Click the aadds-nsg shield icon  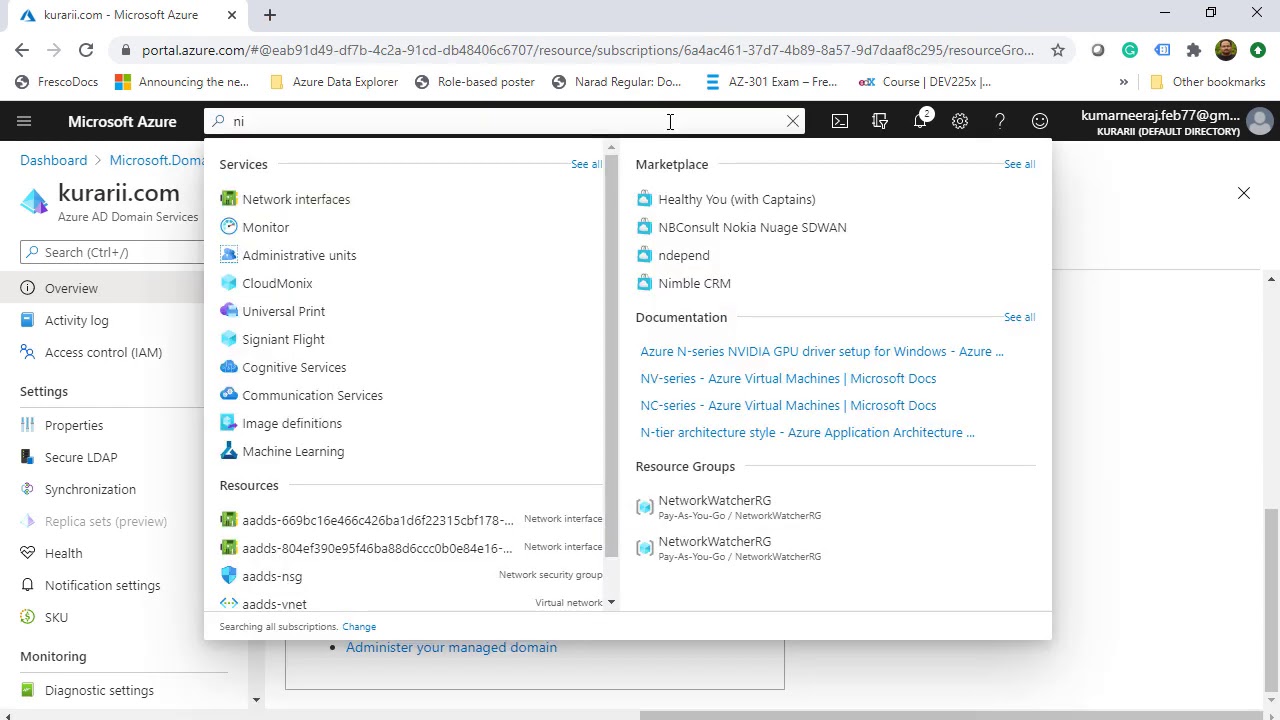pyautogui.click(x=229, y=576)
